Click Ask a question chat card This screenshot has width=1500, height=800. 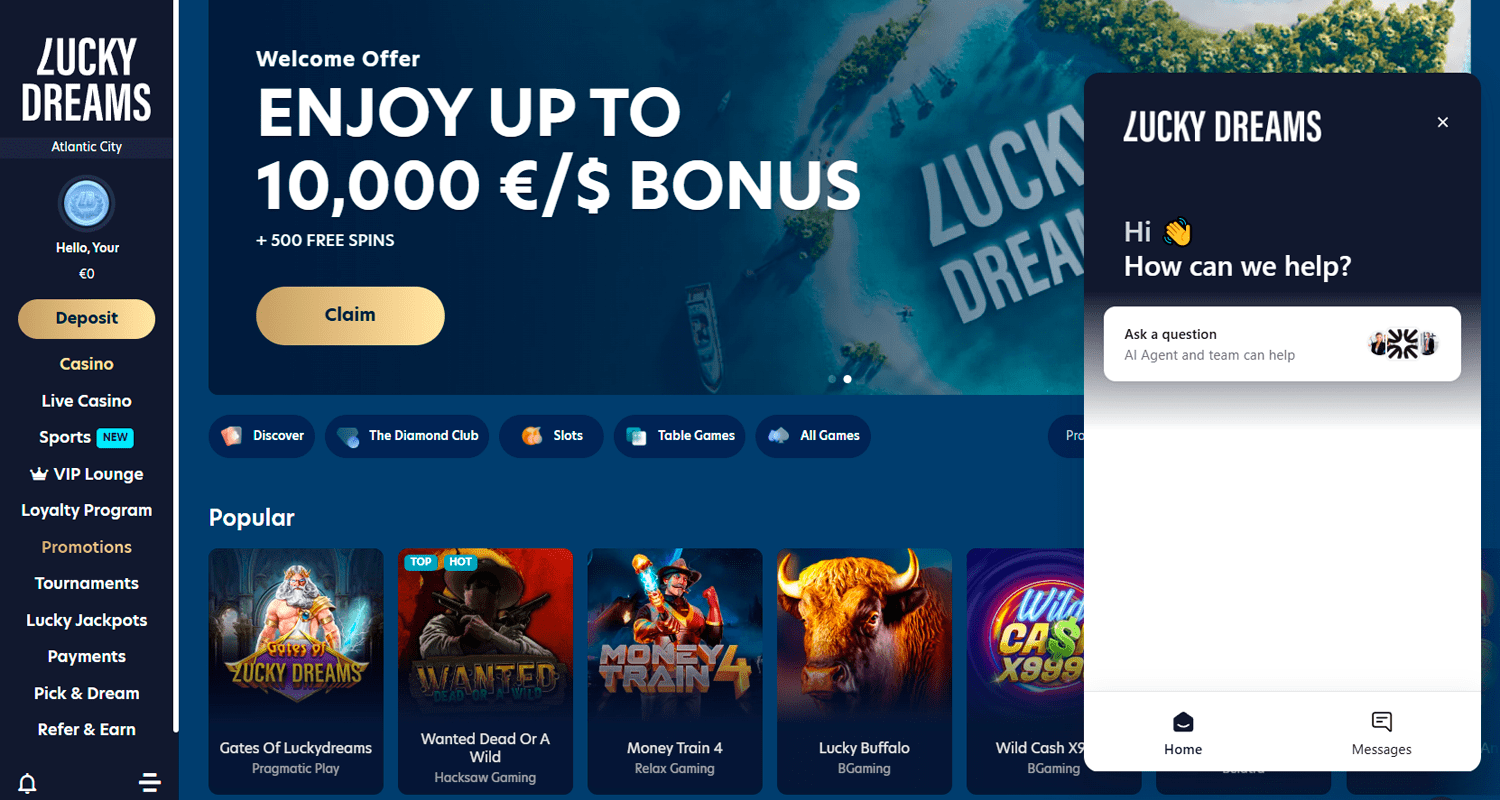pos(1282,344)
